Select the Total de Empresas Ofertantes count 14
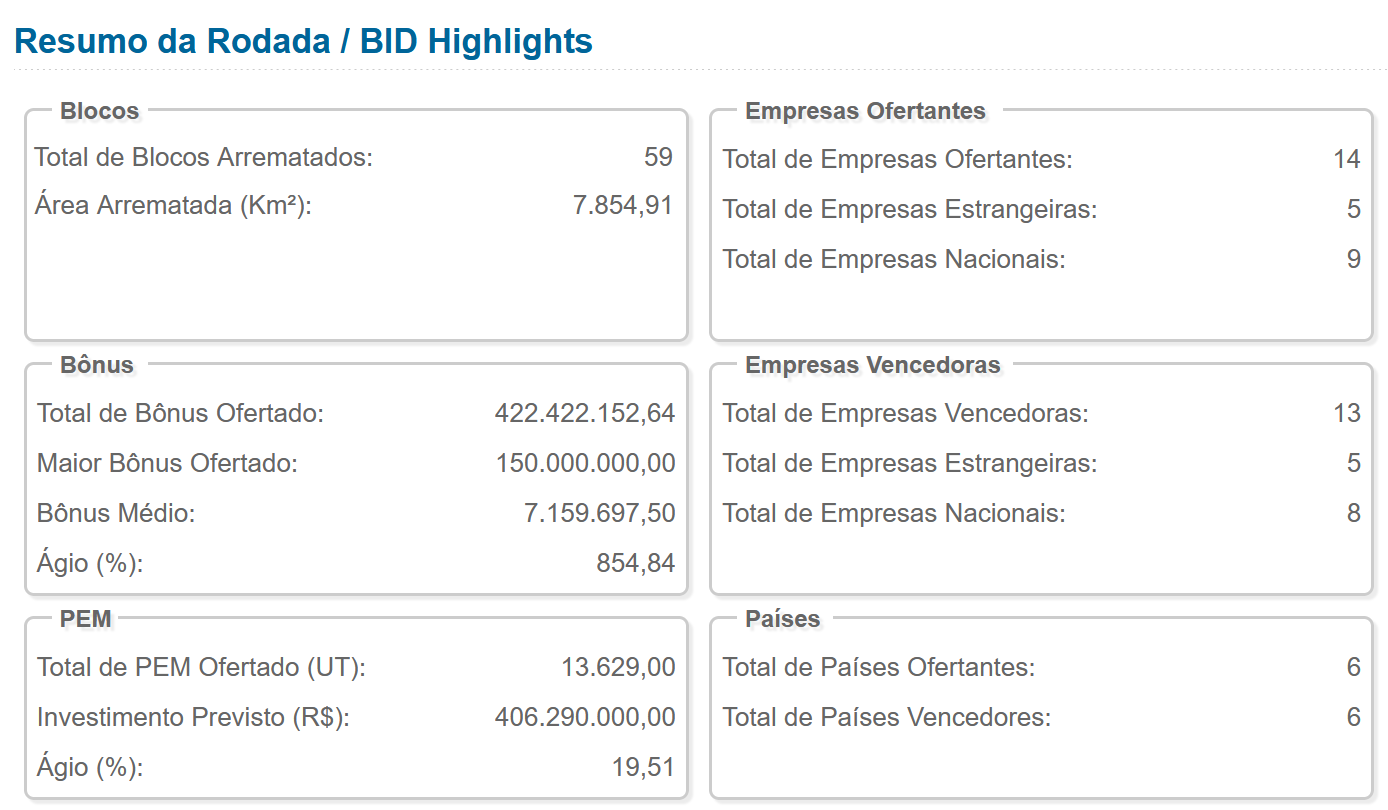This screenshot has height=810, width=1388. (x=1346, y=159)
